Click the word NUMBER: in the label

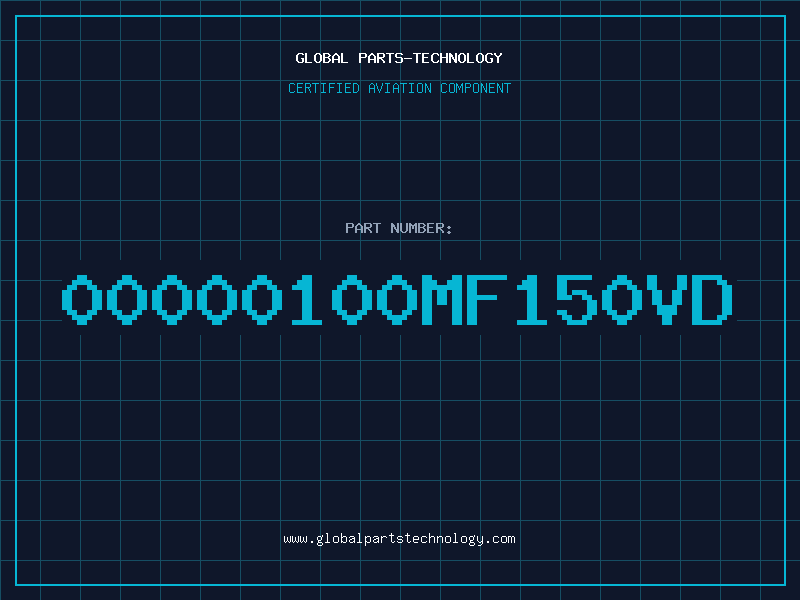tap(421, 228)
